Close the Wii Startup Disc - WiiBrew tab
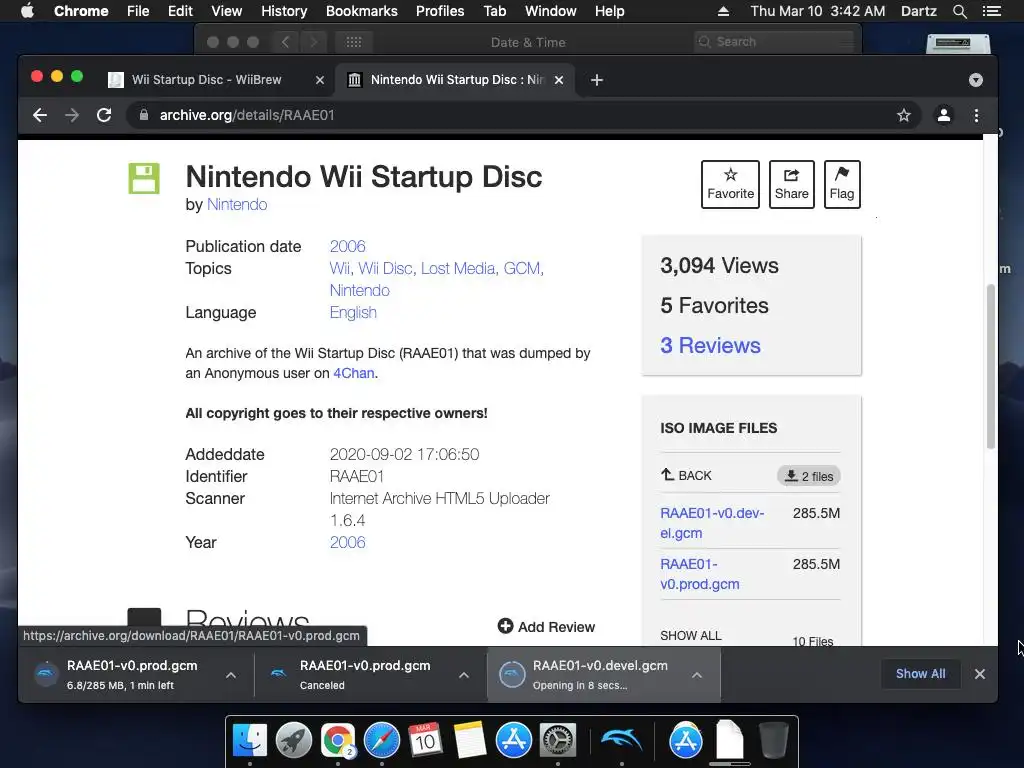The image size is (1024, 768). click(x=319, y=80)
